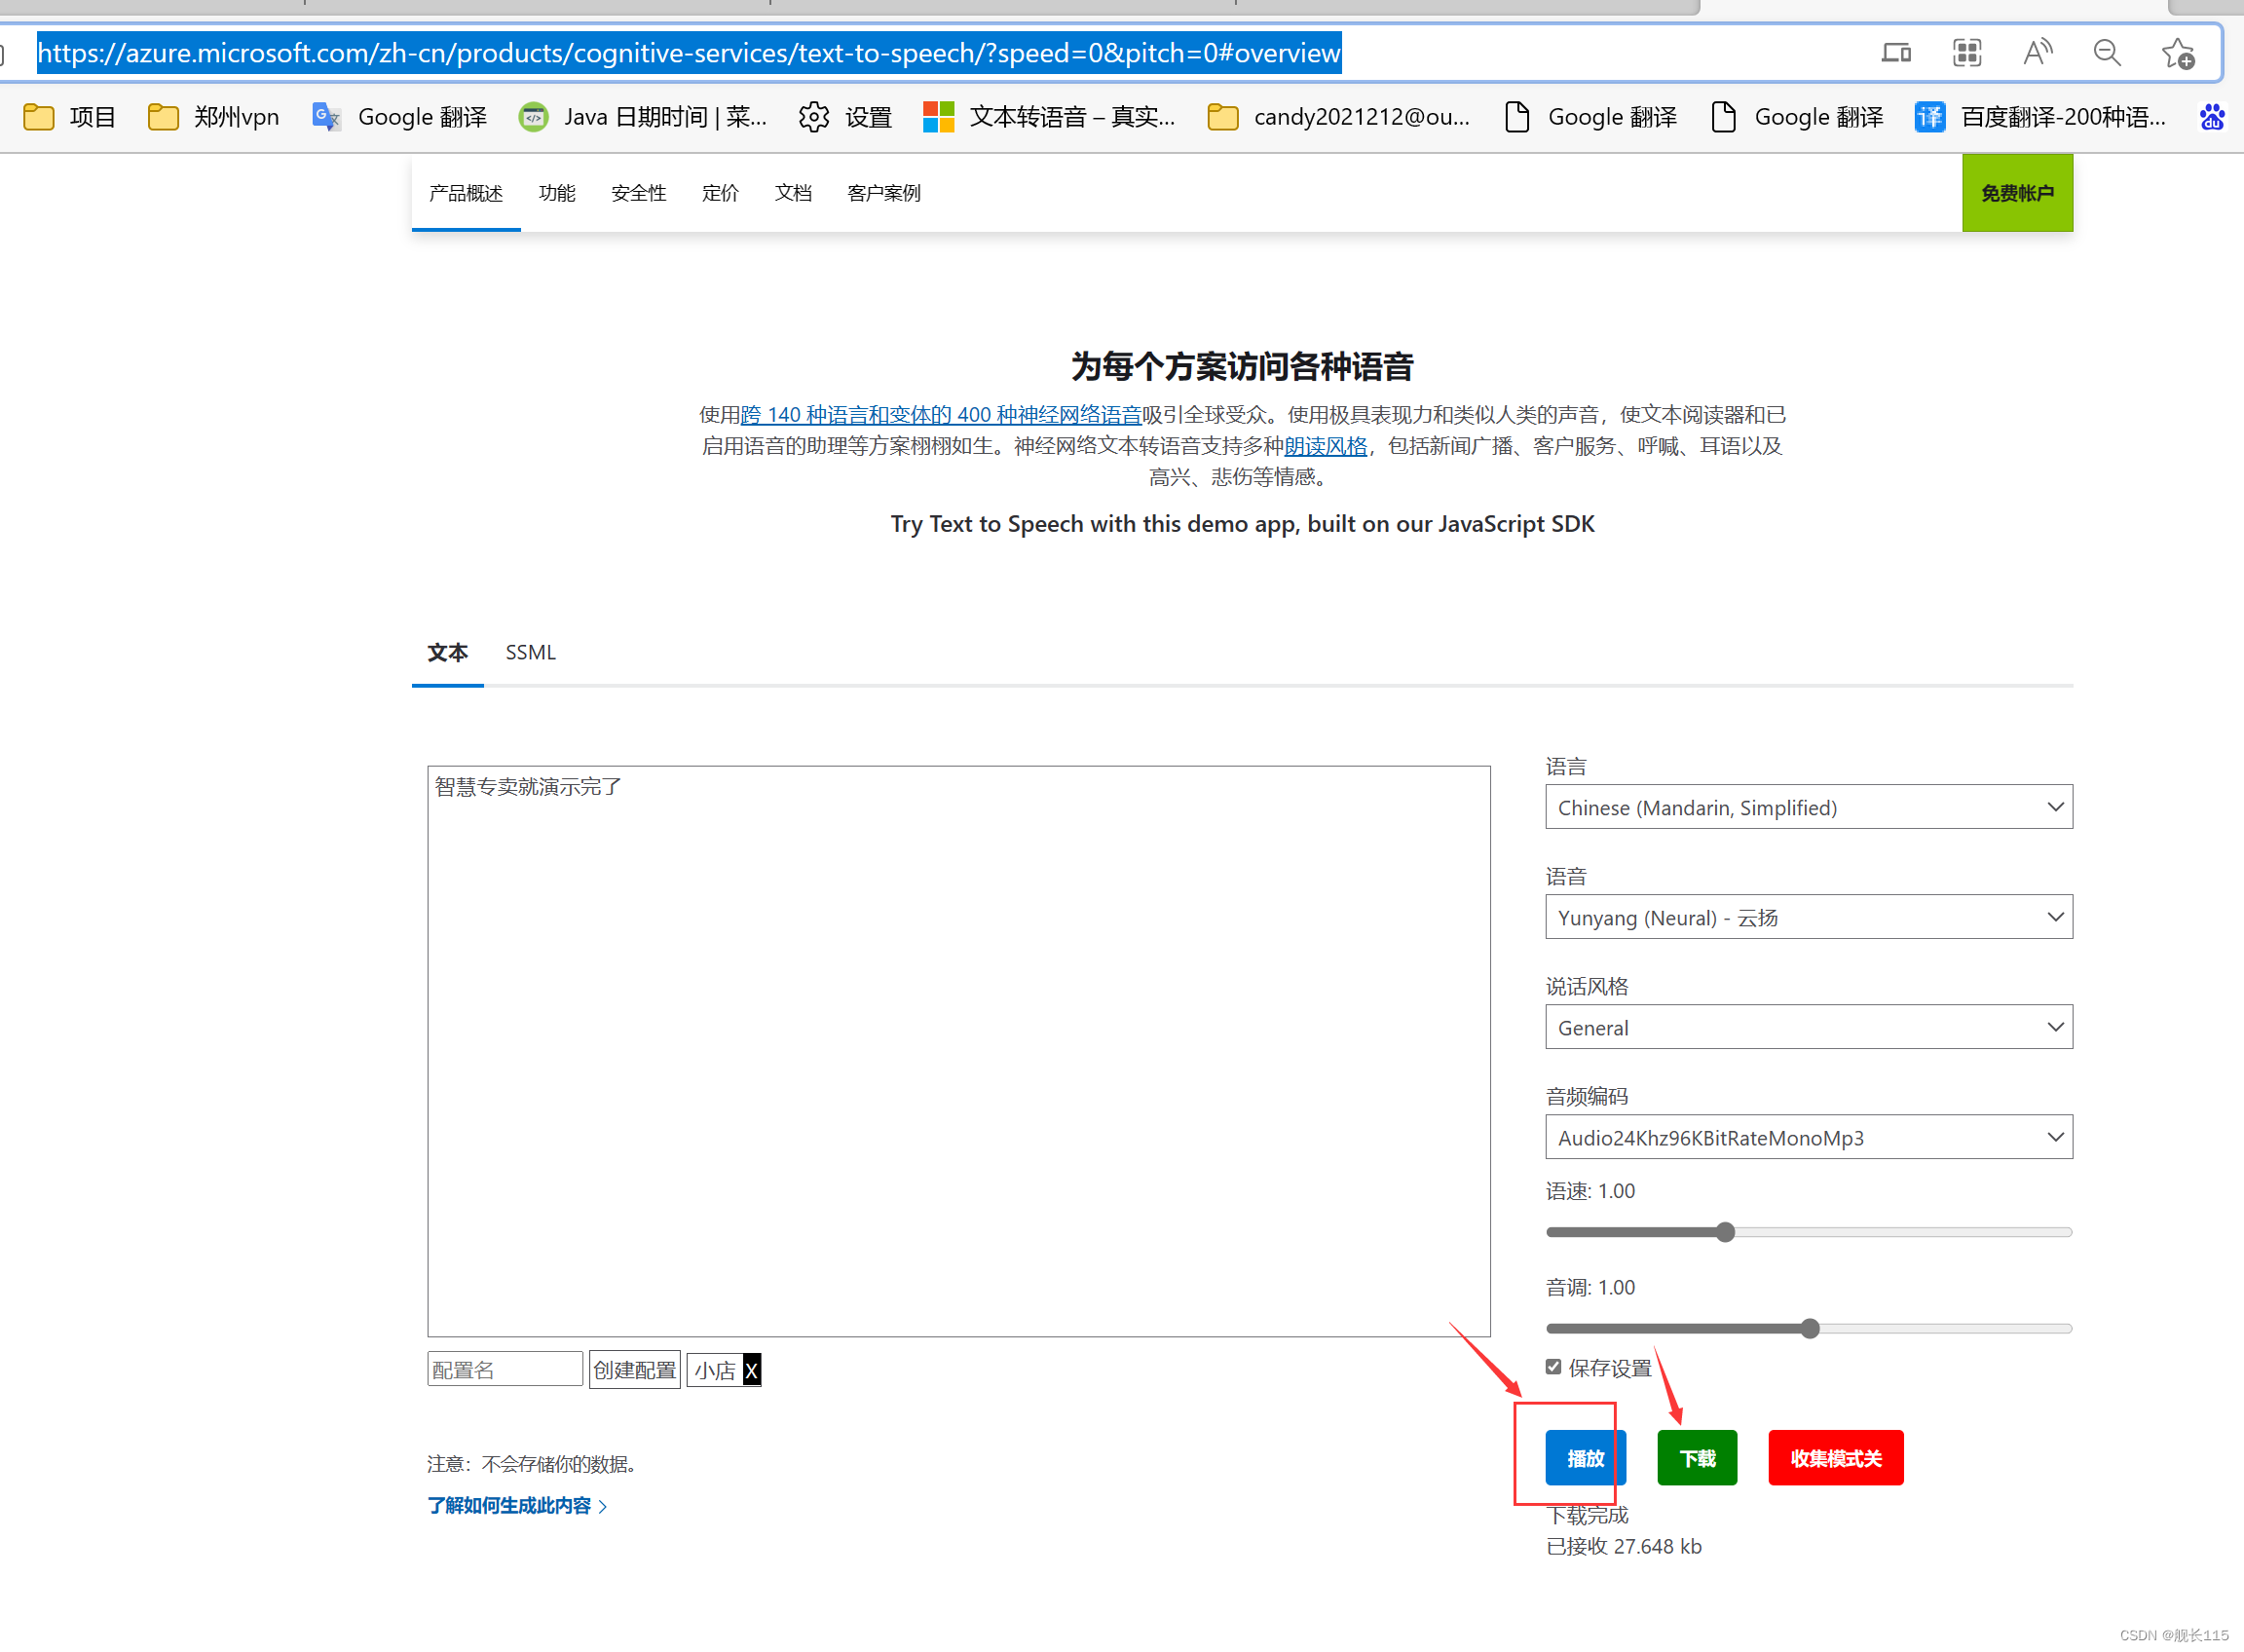
Task: Open the 设置 gear bookmark
Action: tap(845, 117)
